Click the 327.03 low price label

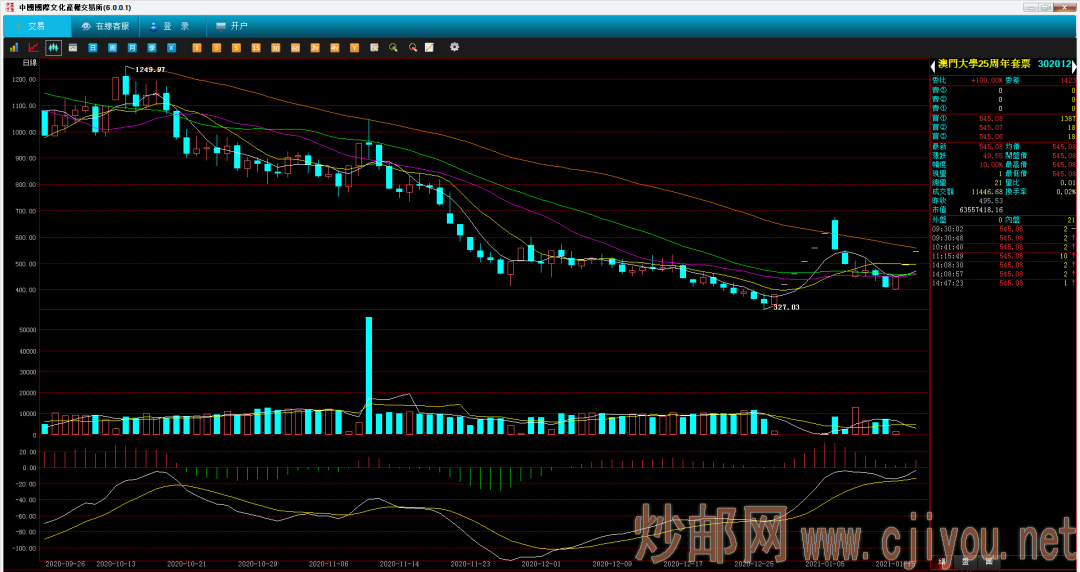(x=786, y=307)
